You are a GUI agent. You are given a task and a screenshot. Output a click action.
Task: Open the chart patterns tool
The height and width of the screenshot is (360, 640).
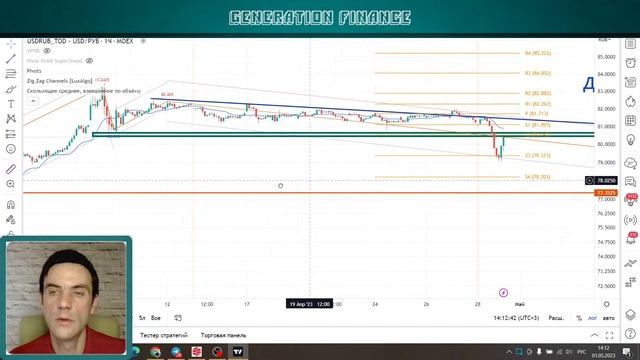(11, 119)
